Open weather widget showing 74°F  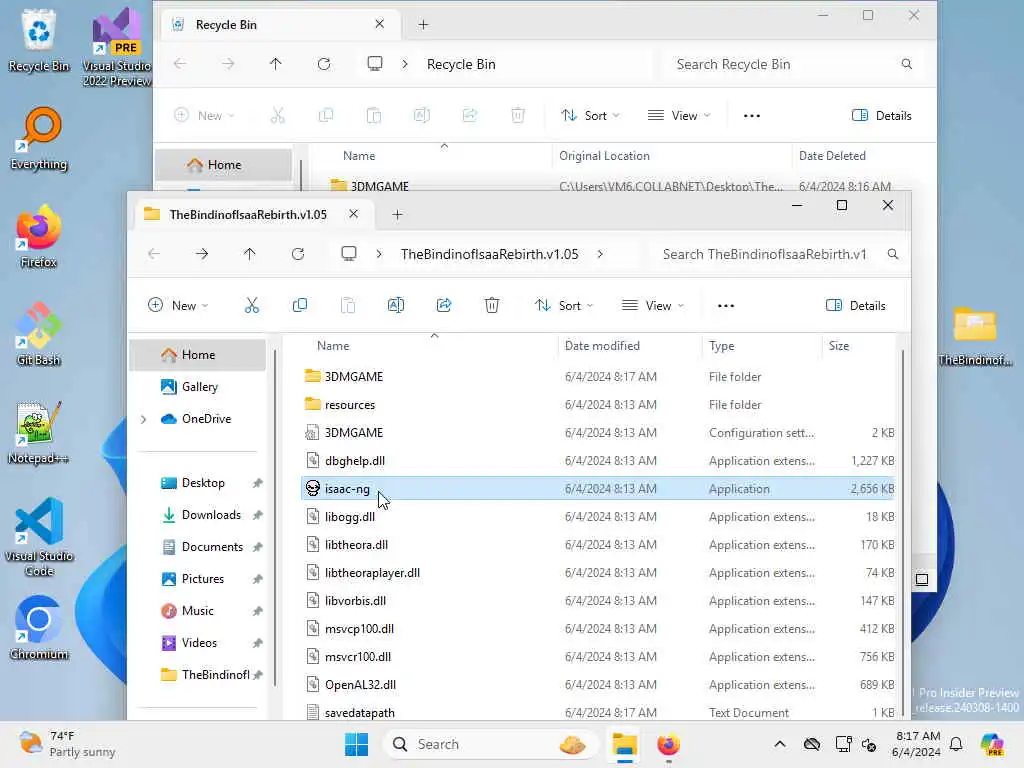[x=68, y=744]
